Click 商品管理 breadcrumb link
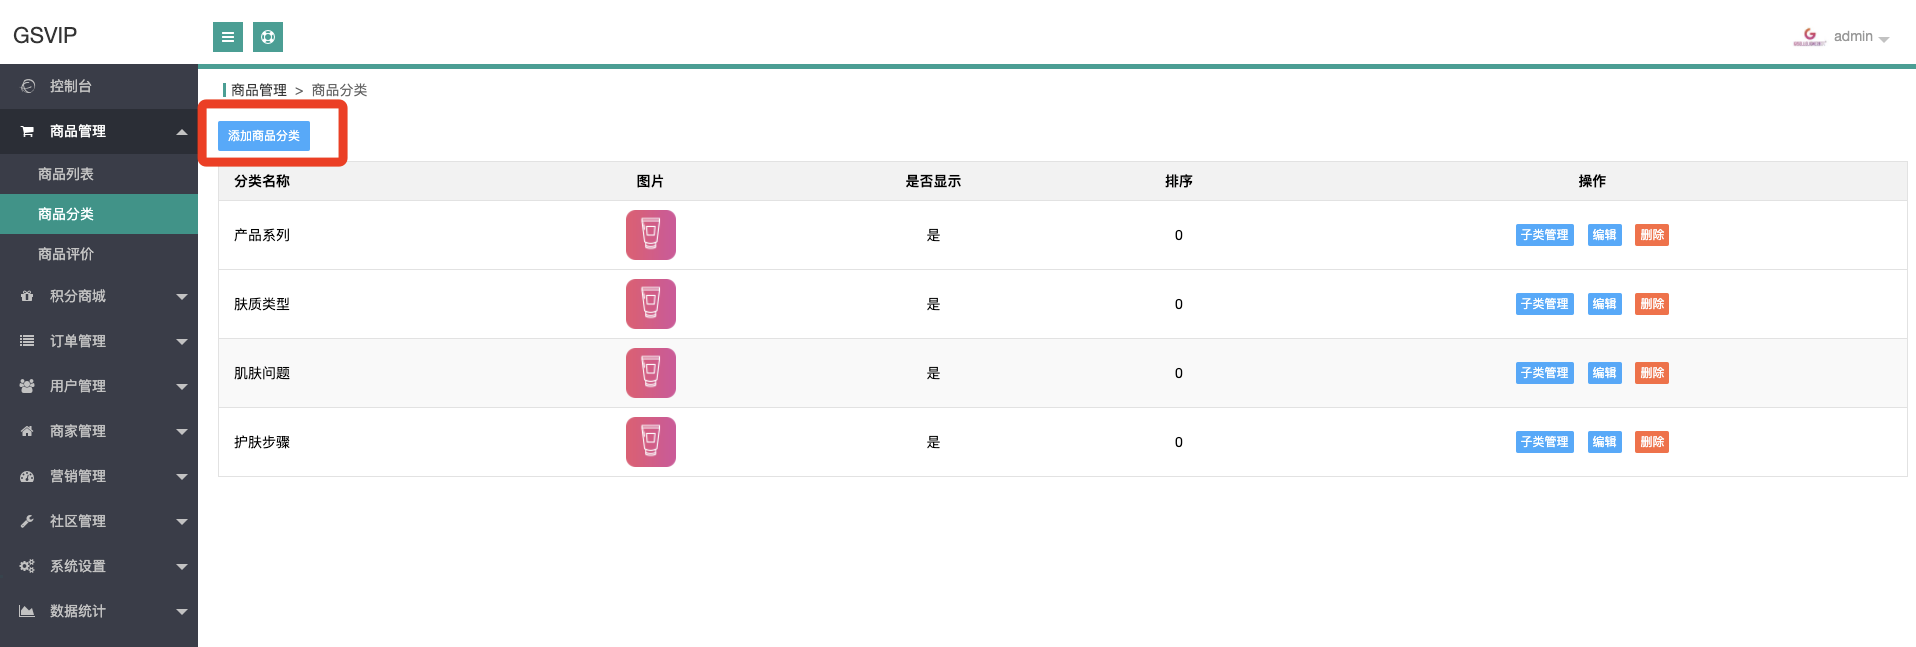Viewport: 1916px width, 647px height. 259,90
